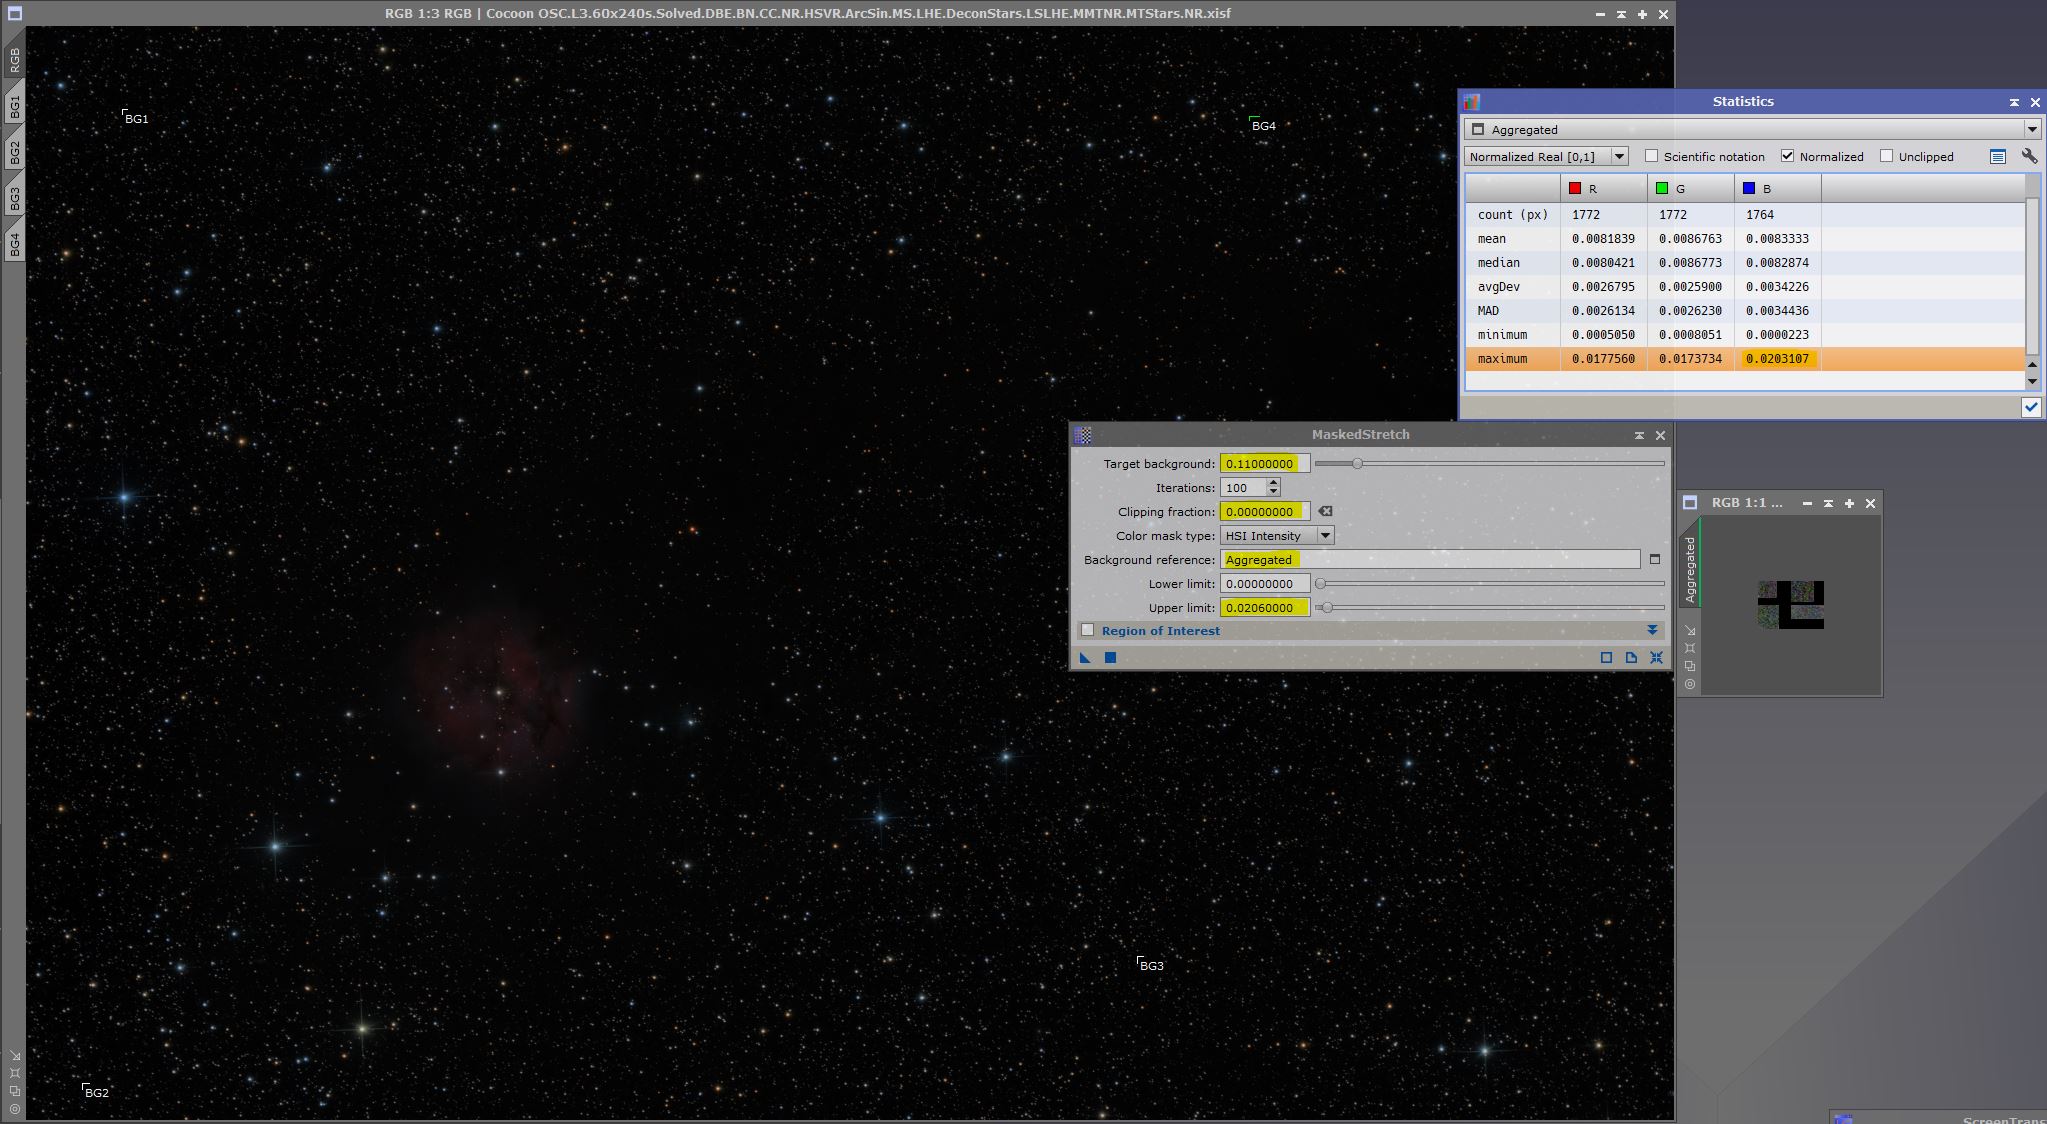2047x1124 pixels.
Task: Switch to BG2 preview tab
Action: [x=15, y=152]
